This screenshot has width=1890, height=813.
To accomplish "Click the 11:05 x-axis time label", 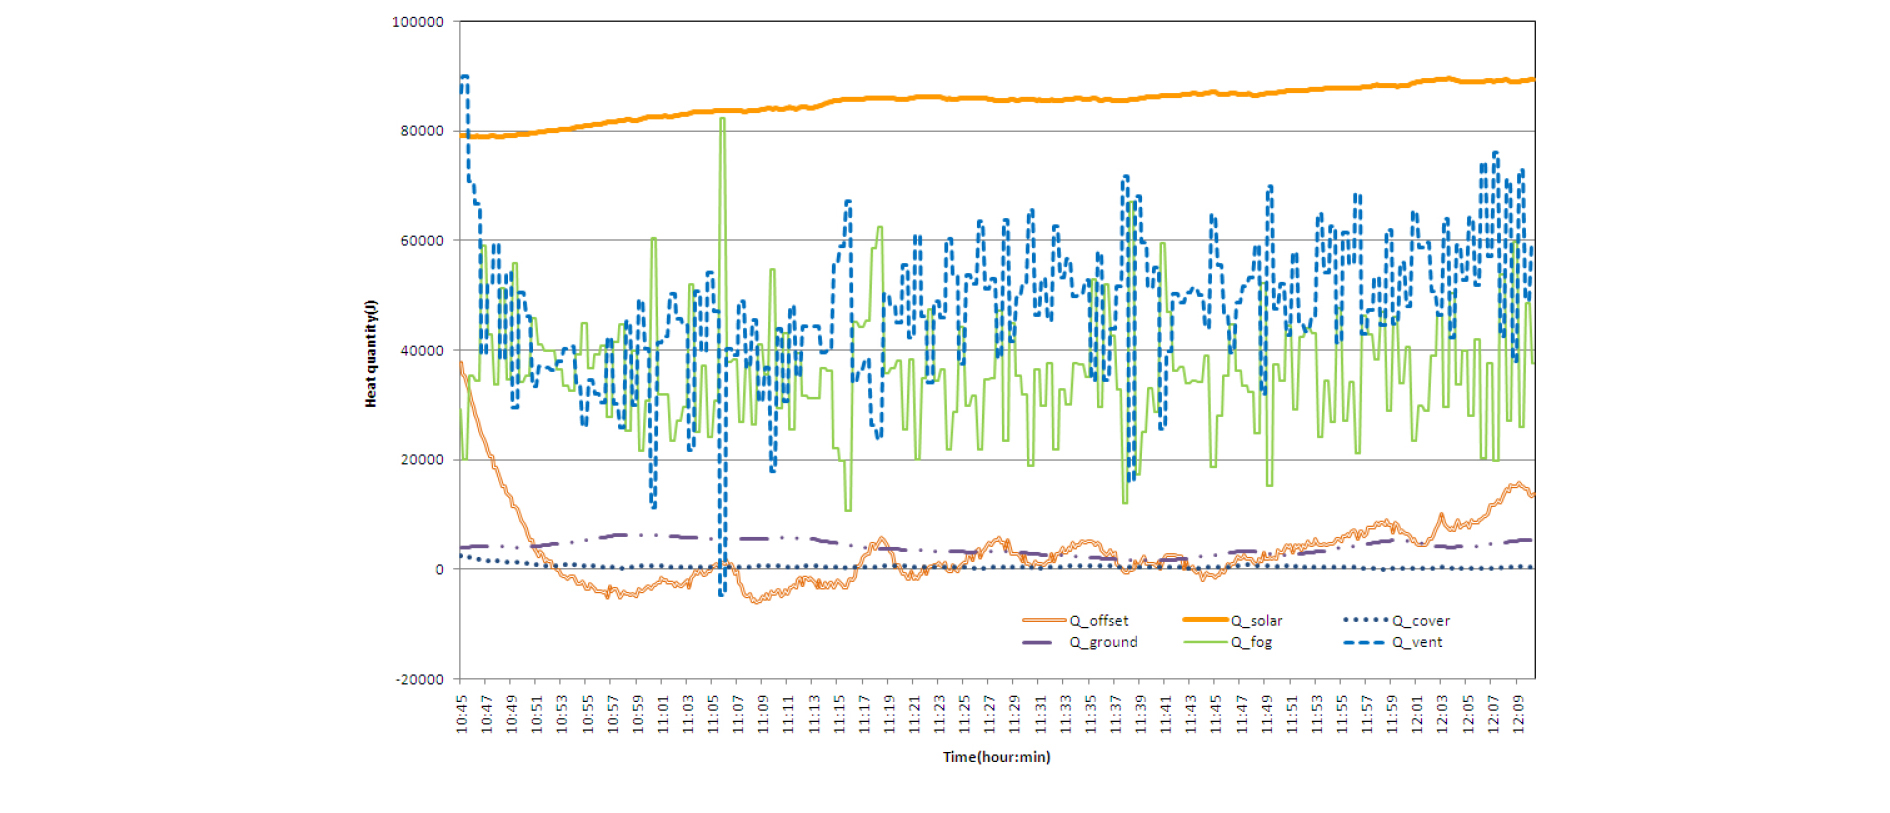I will (x=713, y=714).
